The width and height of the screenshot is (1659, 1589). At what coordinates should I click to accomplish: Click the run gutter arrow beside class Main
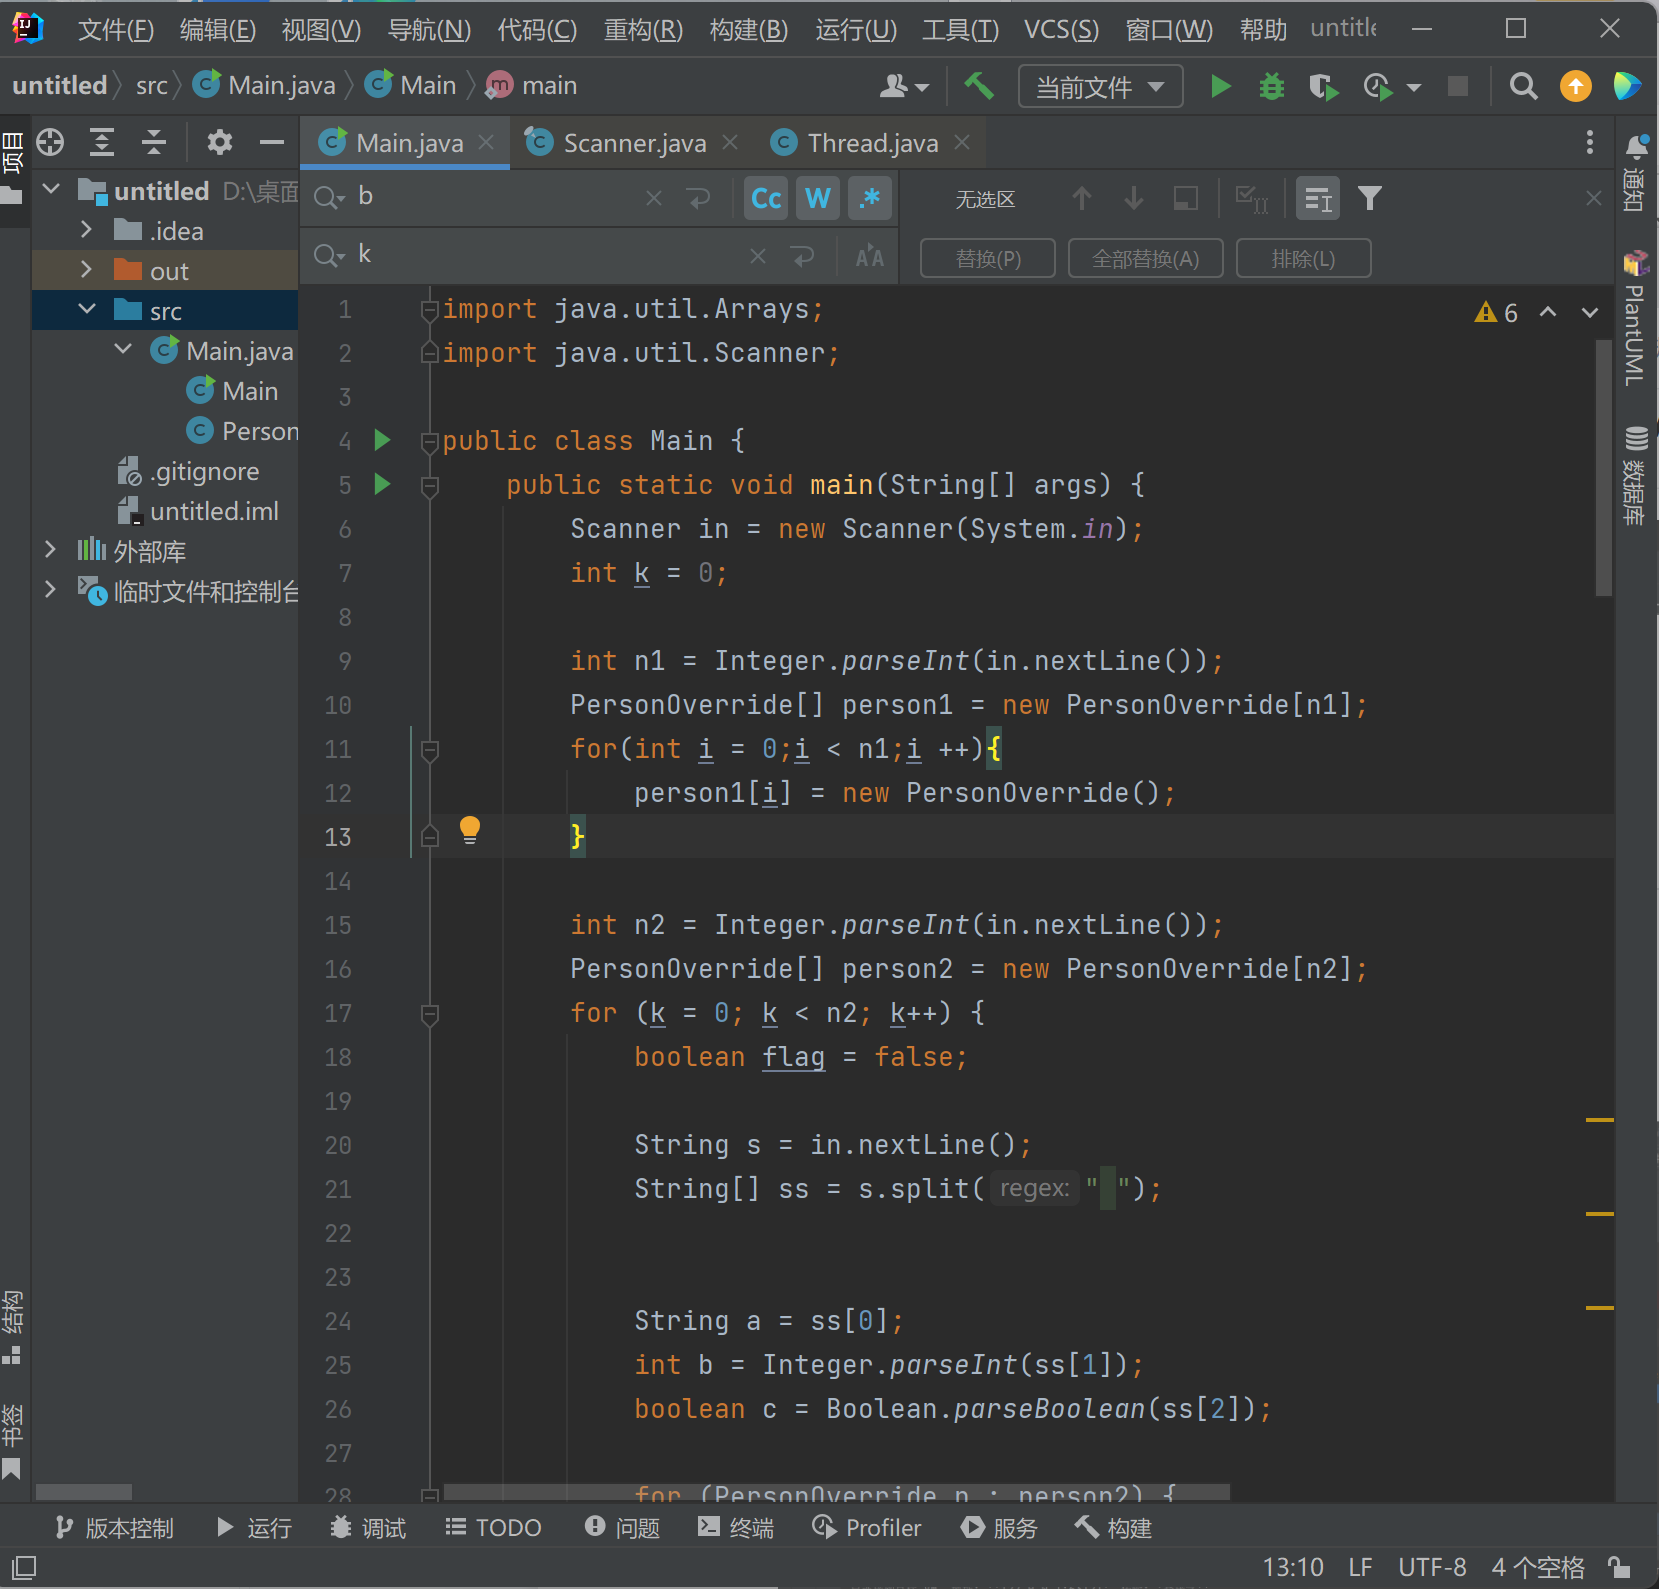(382, 440)
